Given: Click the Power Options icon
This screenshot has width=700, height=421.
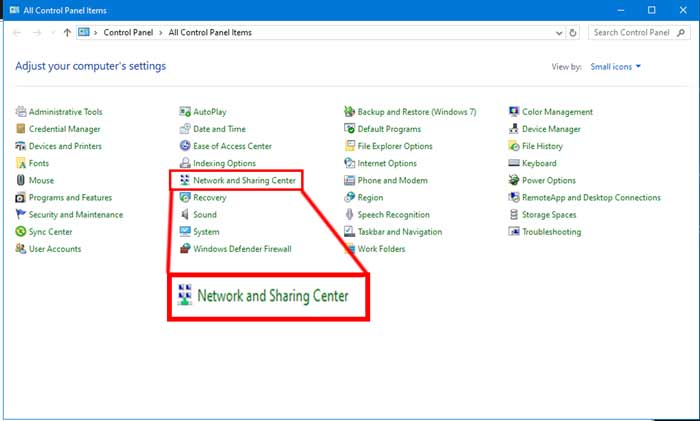Looking at the screenshot, I should pos(514,180).
